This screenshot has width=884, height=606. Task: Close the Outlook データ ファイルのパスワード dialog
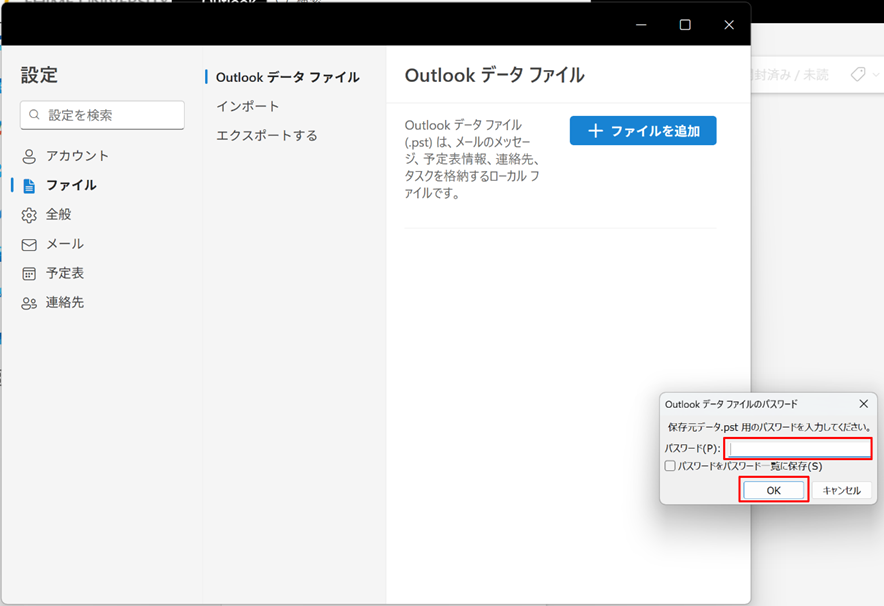864,404
